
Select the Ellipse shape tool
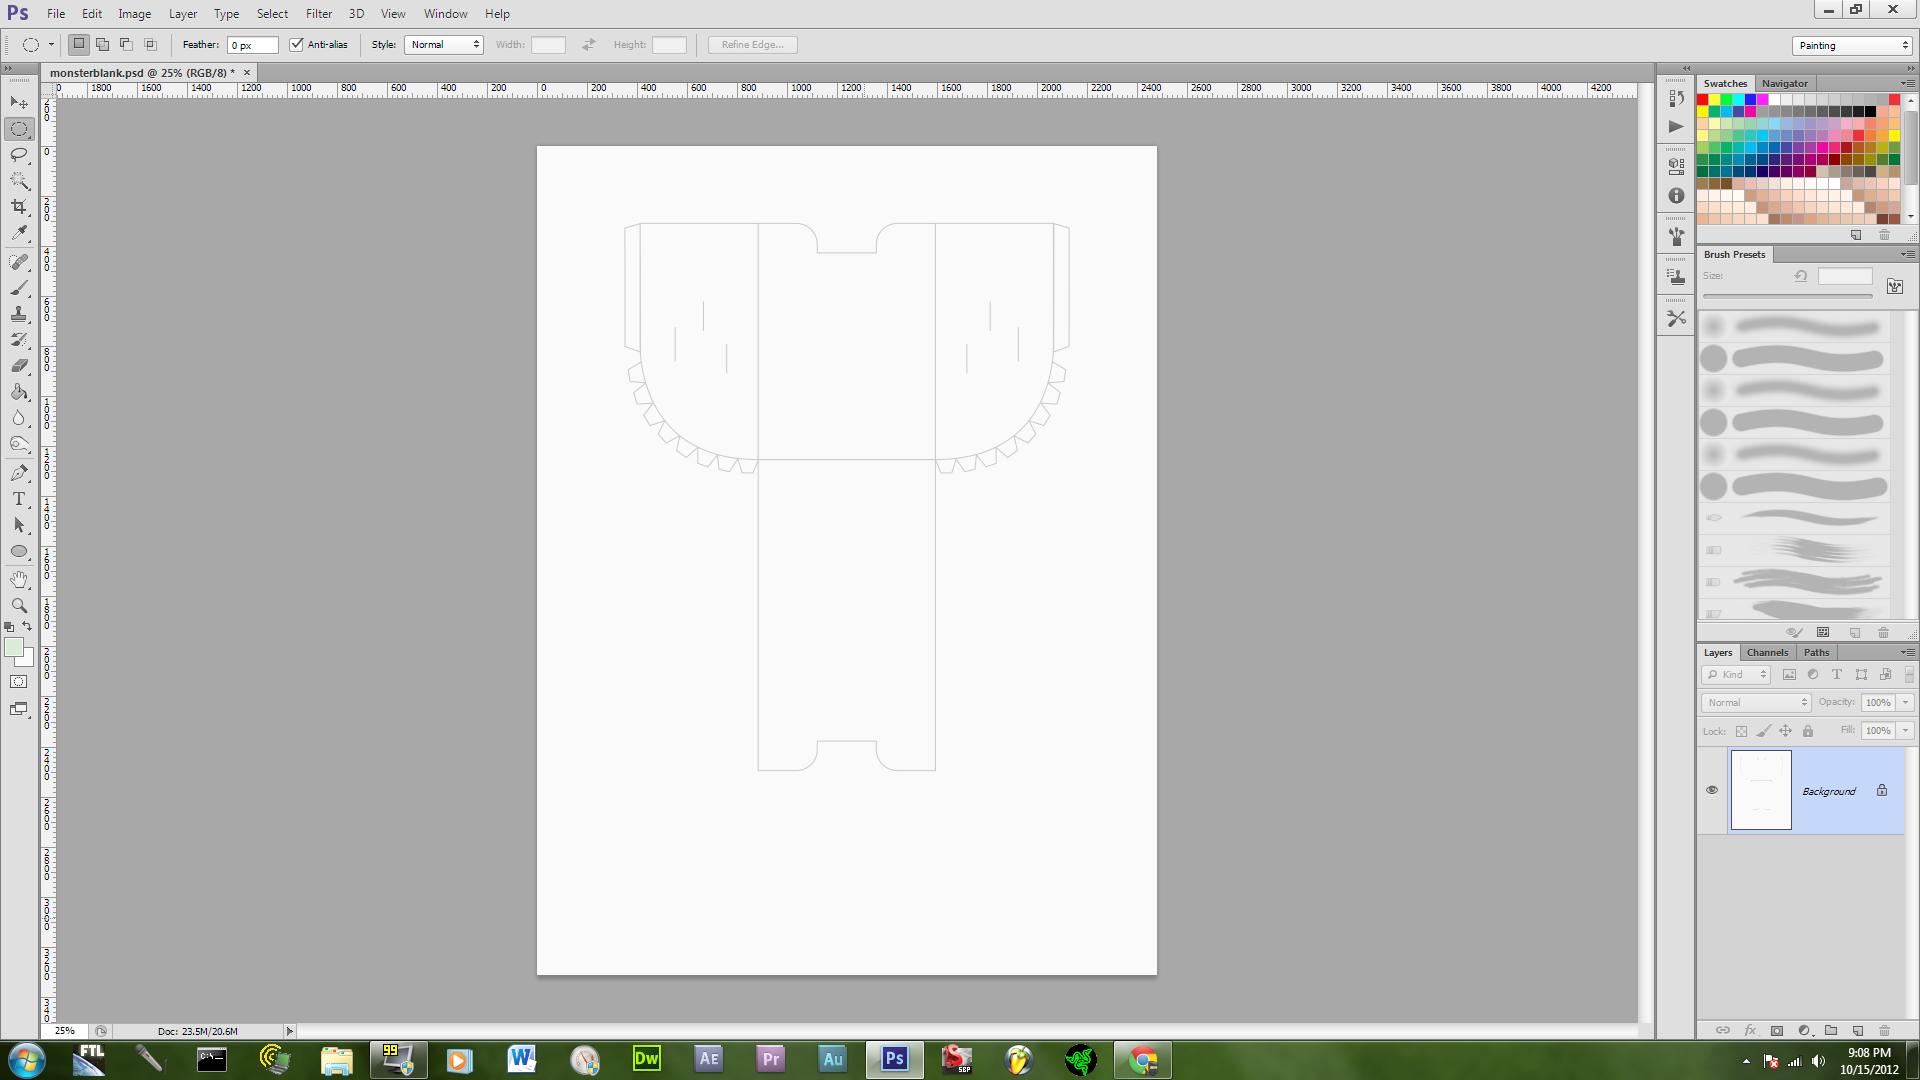point(19,551)
